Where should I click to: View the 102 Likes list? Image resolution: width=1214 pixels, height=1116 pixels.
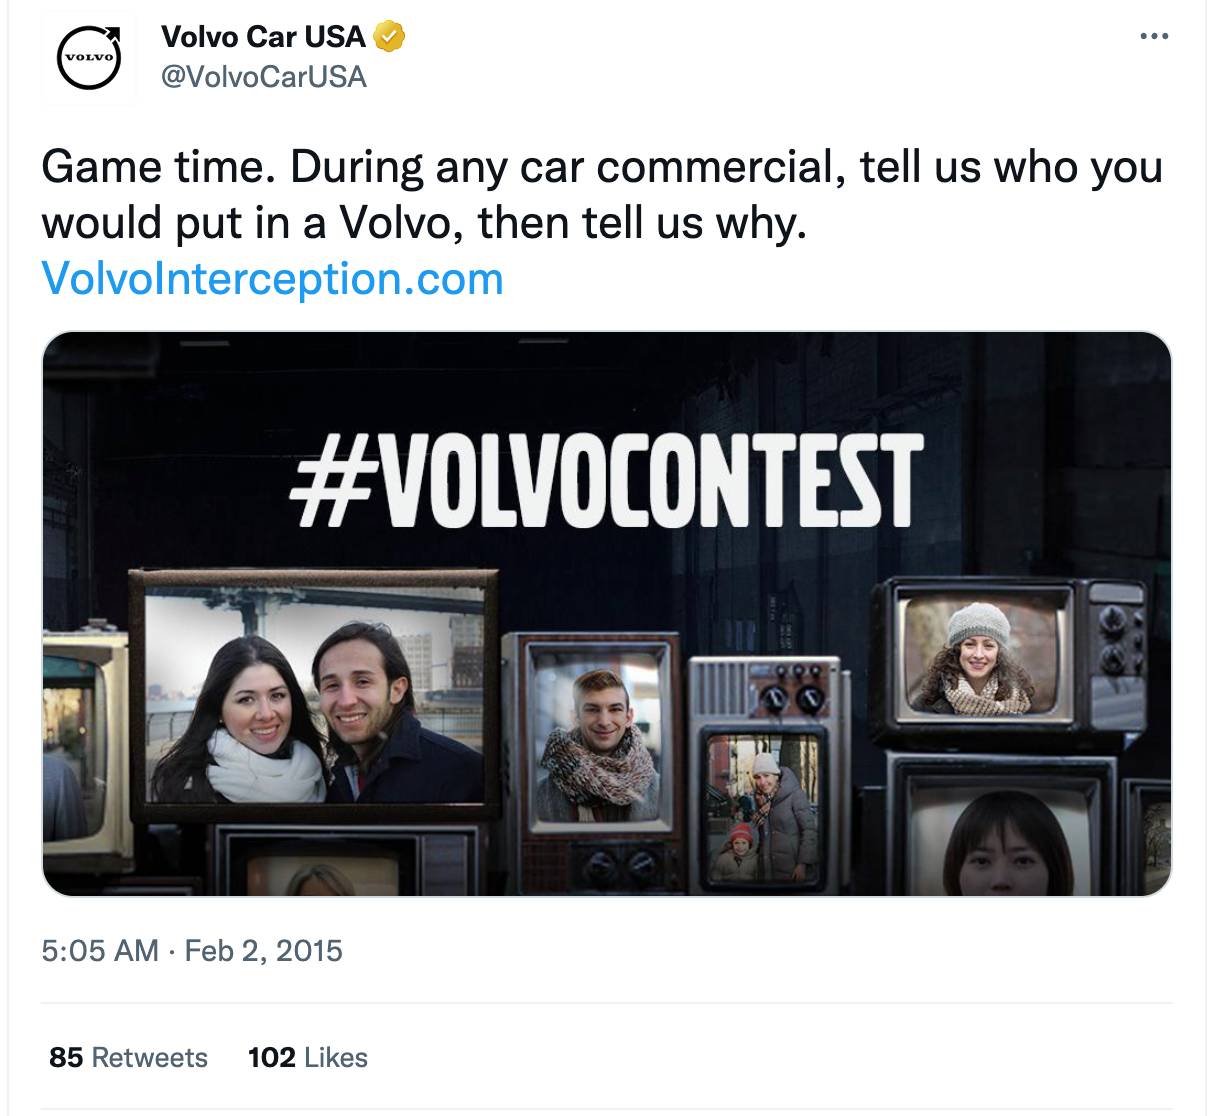(x=308, y=1057)
